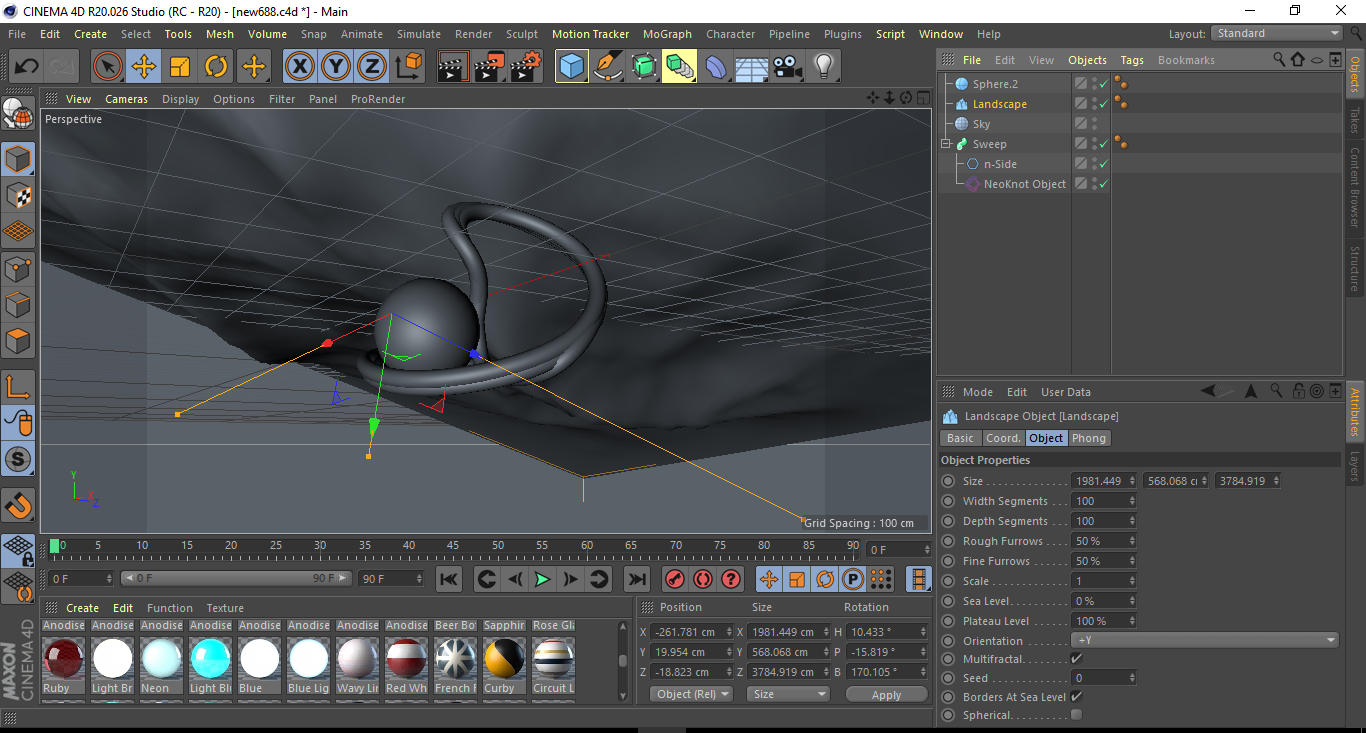Toggle Sky visibility dots

1094,124
